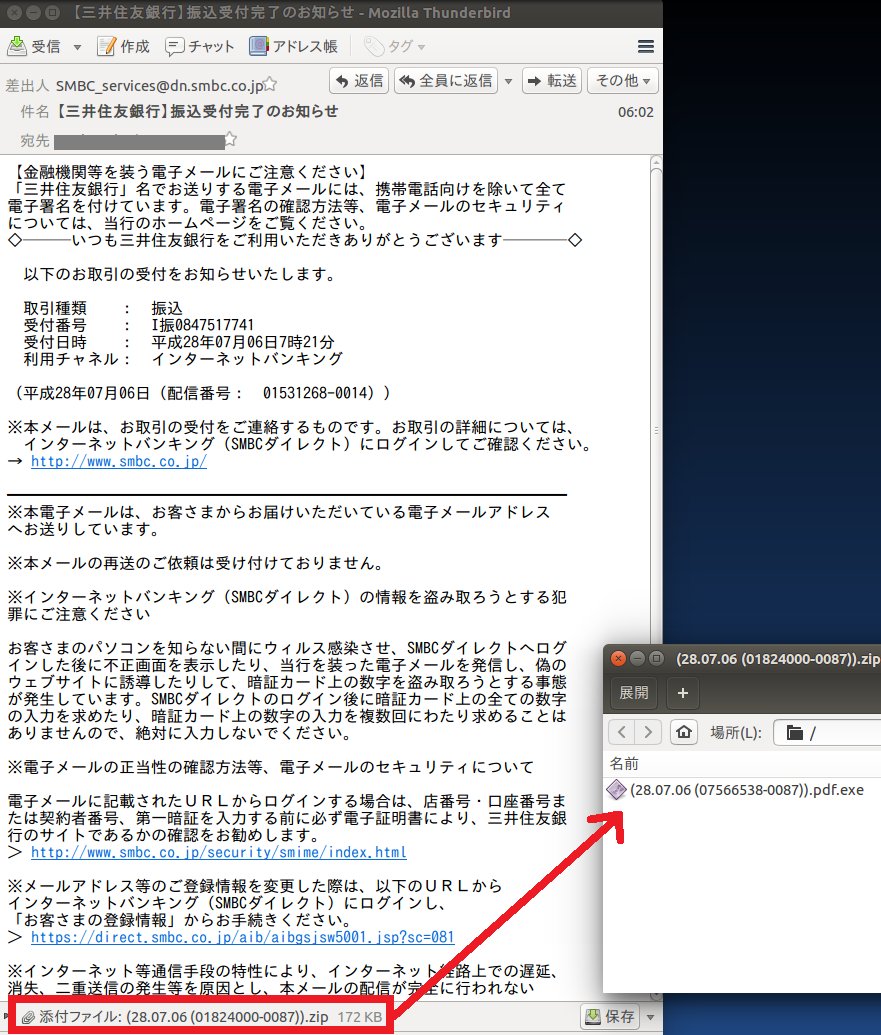Viewport: 881px width, 1035px height.
Task: Click the icon of the .pdf.exe file
Action: [x=616, y=789]
